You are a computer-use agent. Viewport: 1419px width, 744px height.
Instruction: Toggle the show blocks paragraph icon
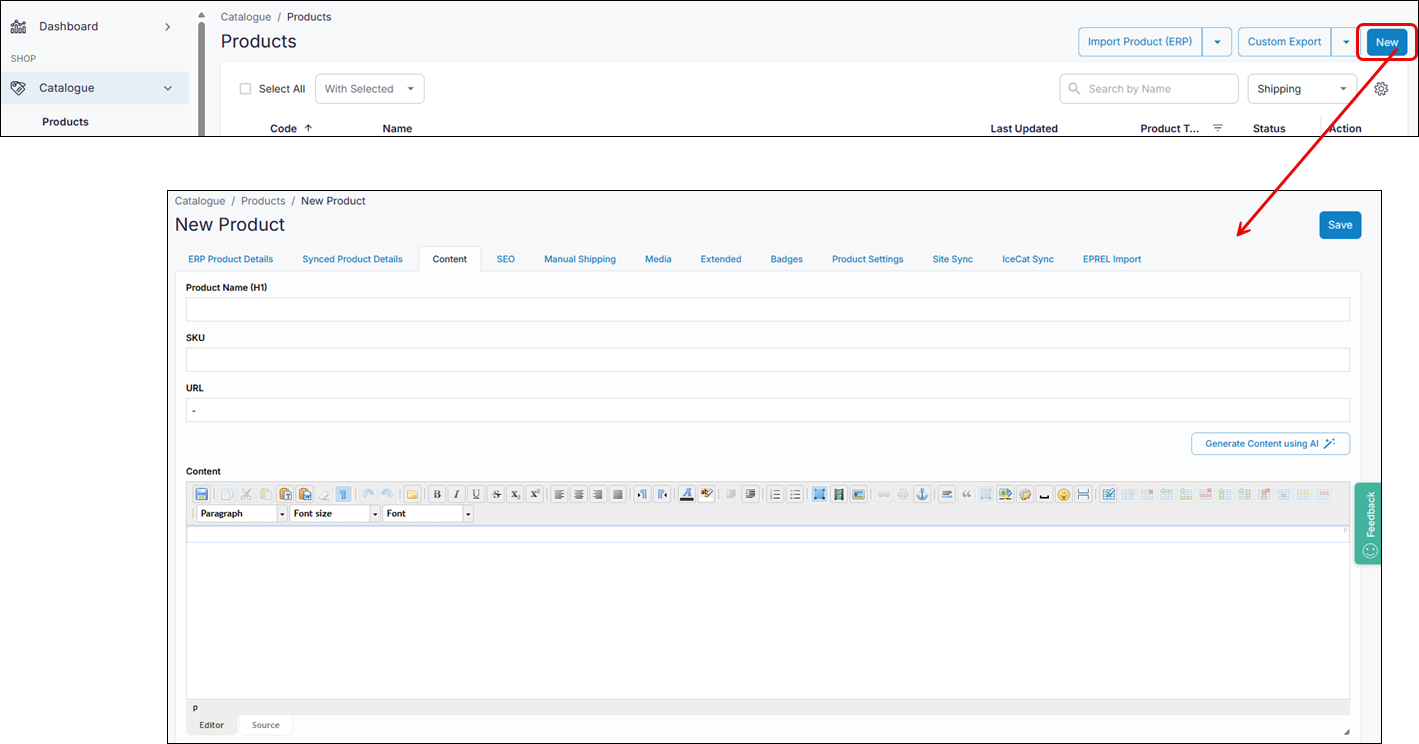point(343,494)
